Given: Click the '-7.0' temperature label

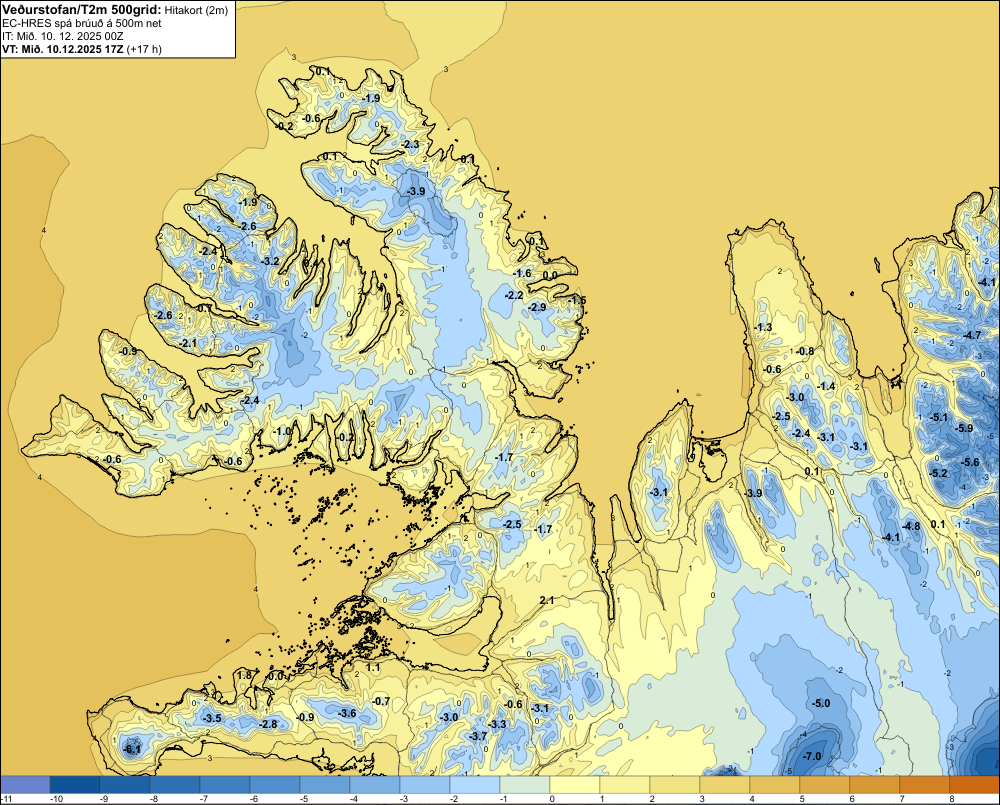Looking at the screenshot, I should [x=811, y=757].
